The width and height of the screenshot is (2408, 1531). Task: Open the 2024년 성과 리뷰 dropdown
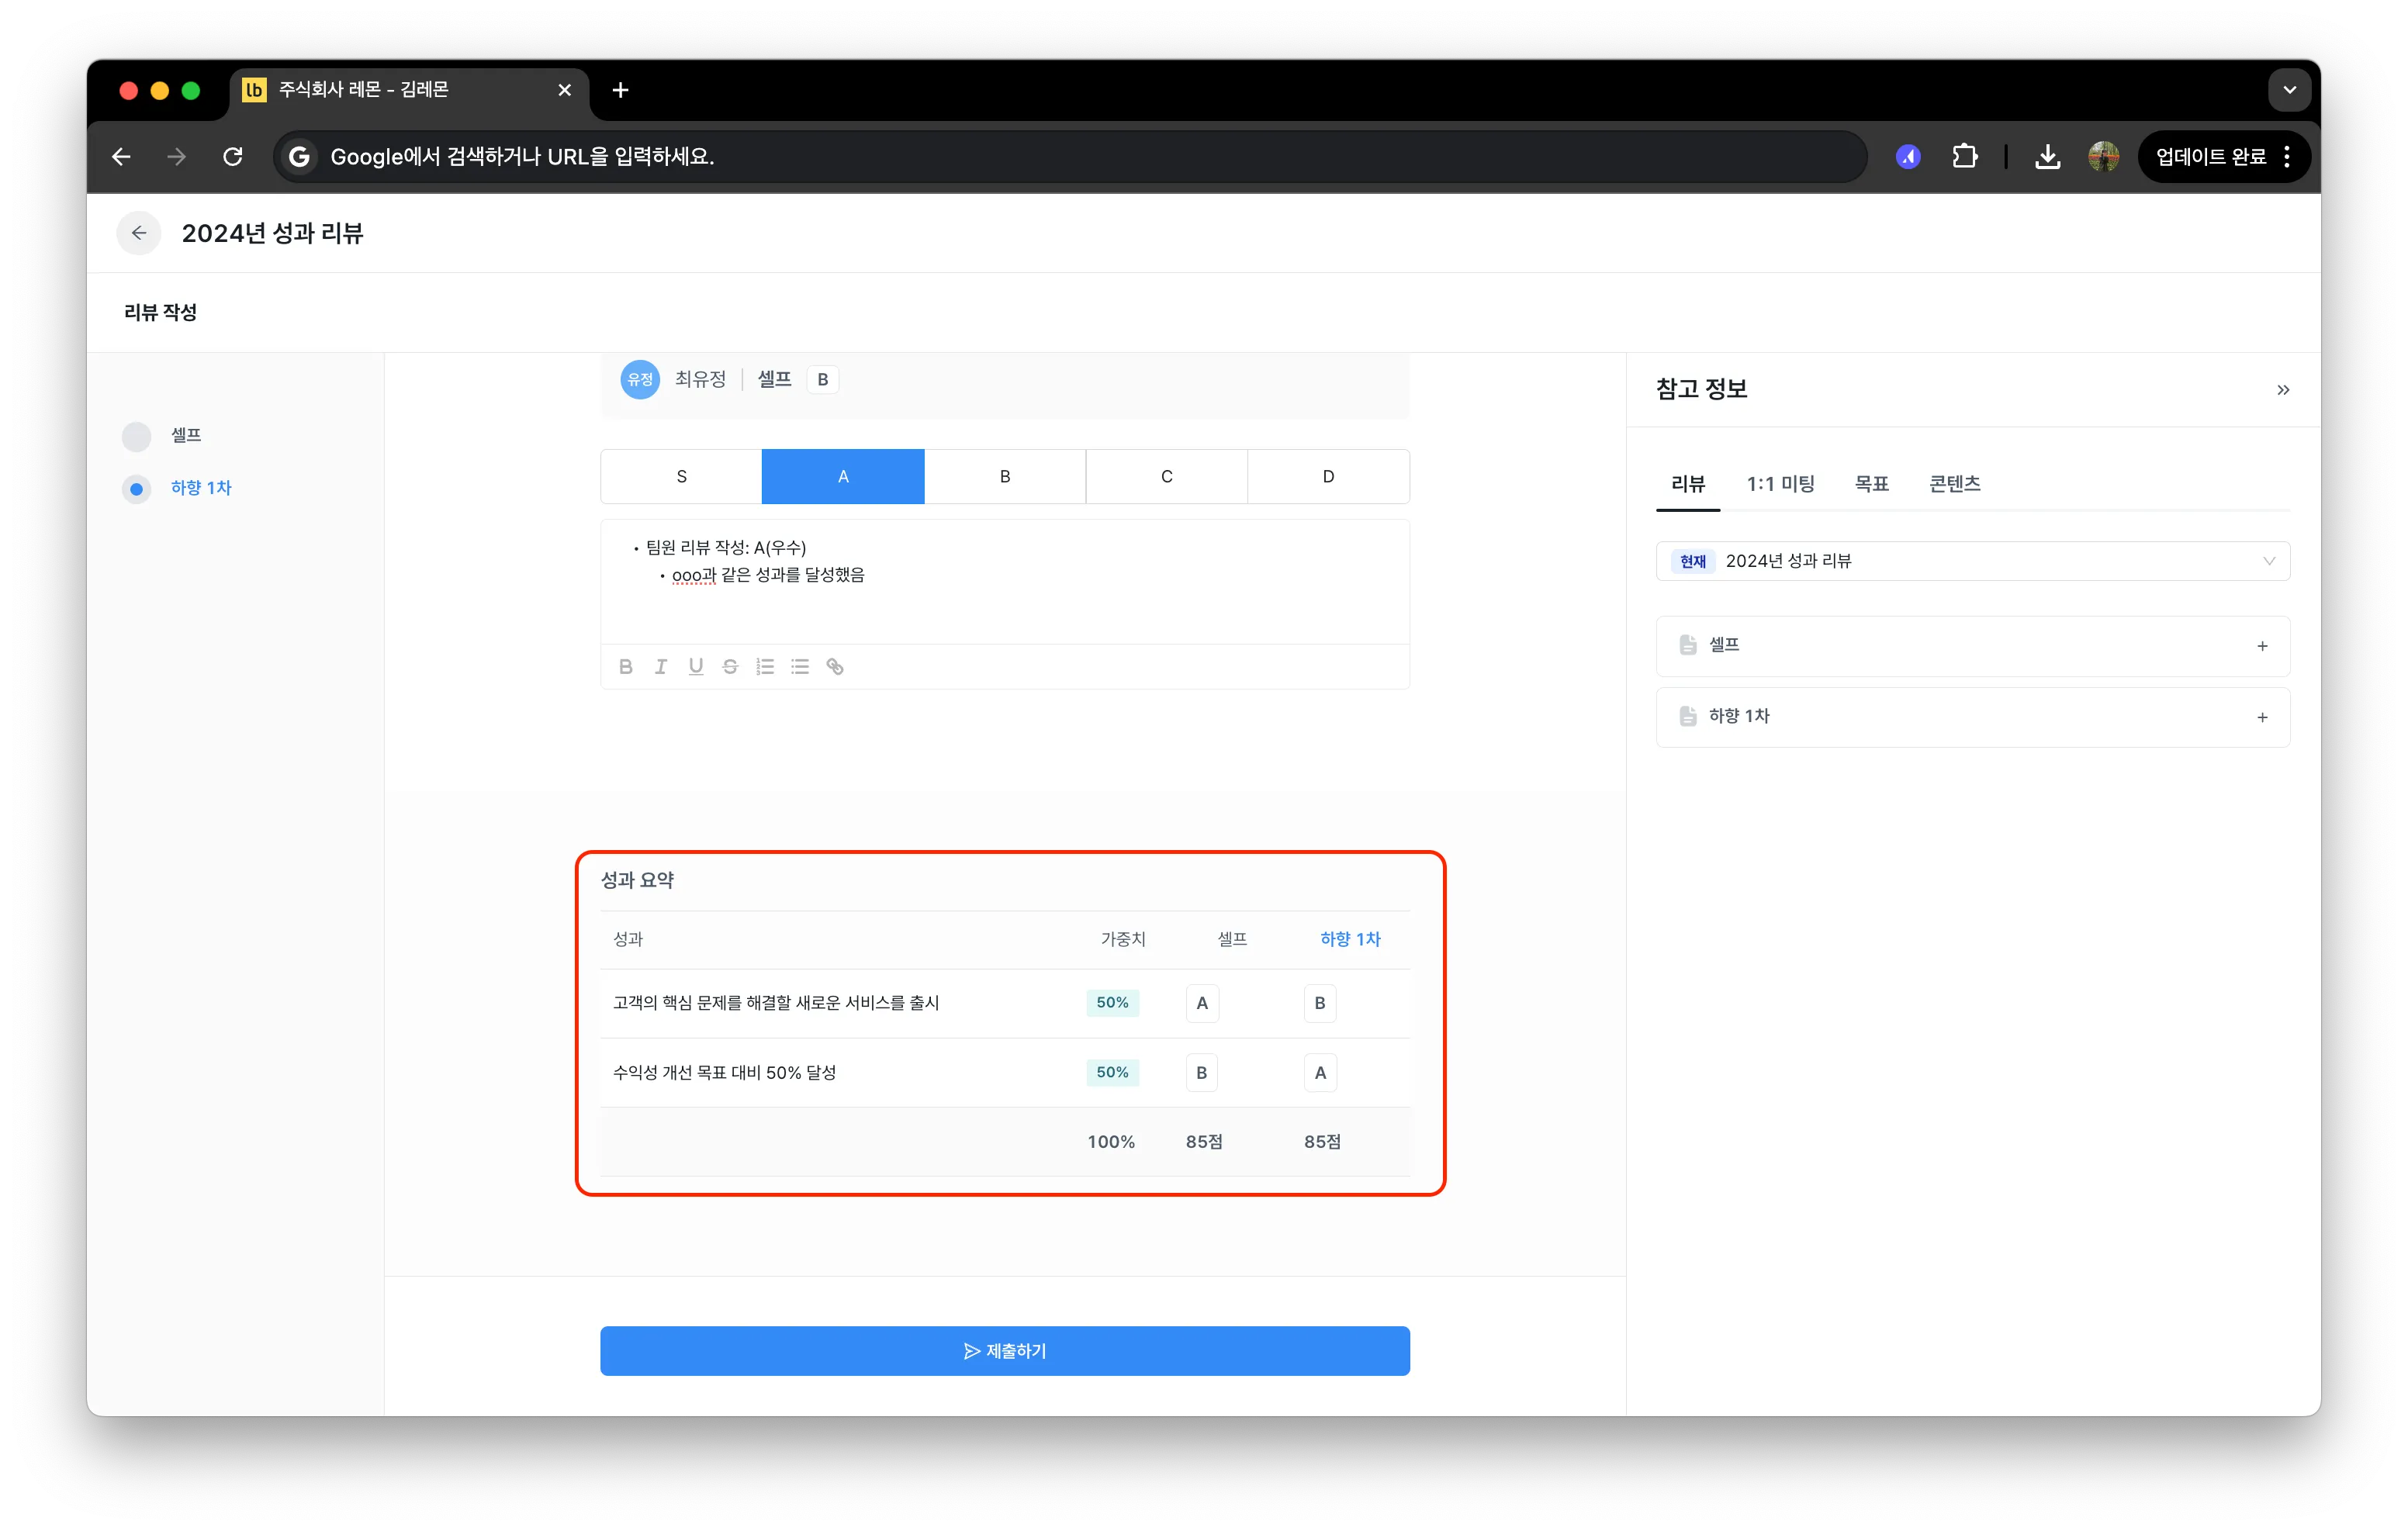point(1972,561)
